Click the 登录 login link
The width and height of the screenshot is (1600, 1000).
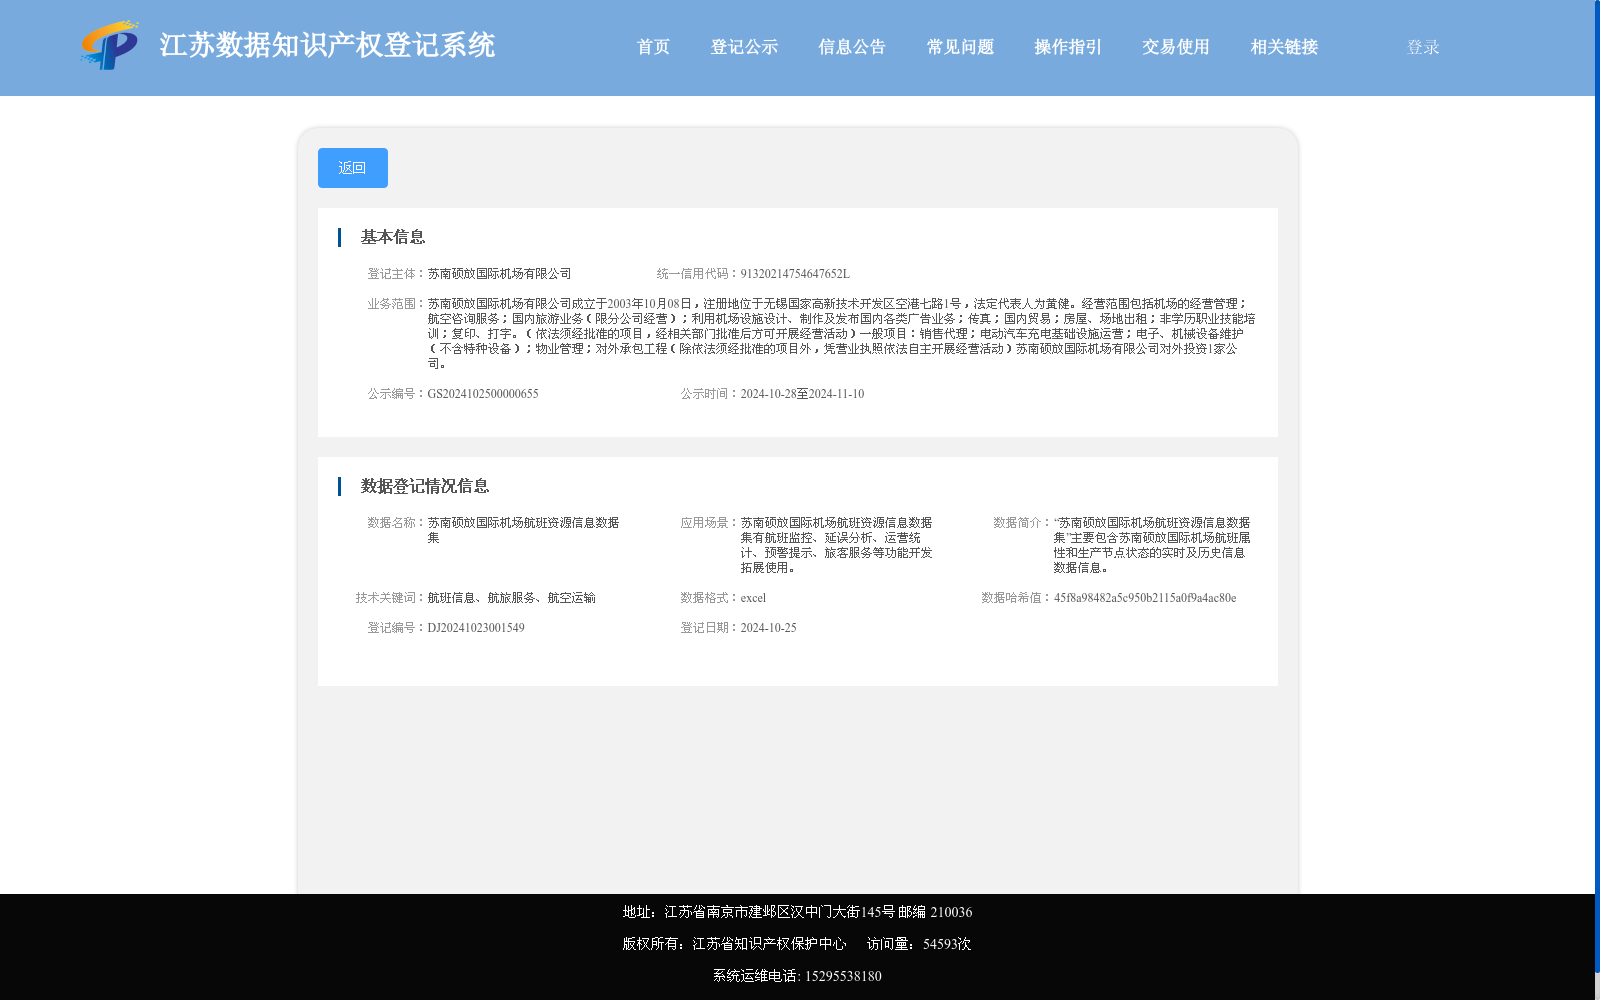1423,47
